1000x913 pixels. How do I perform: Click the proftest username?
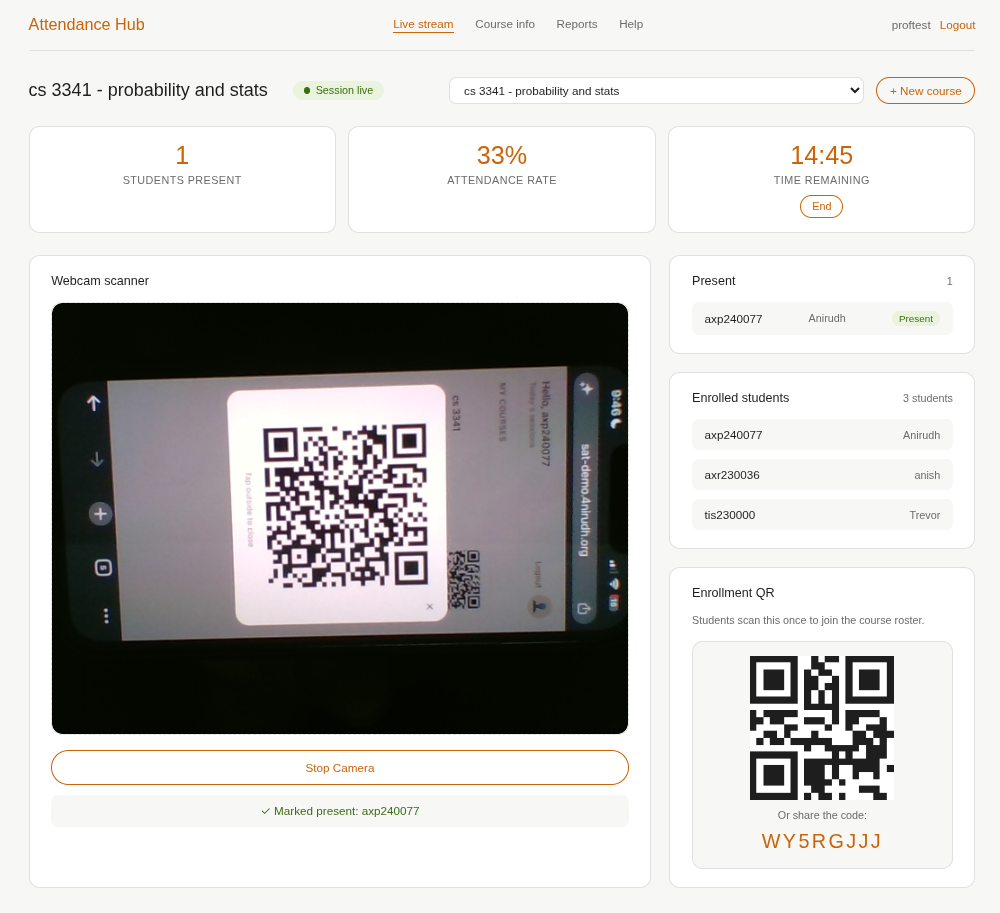(x=911, y=25)
